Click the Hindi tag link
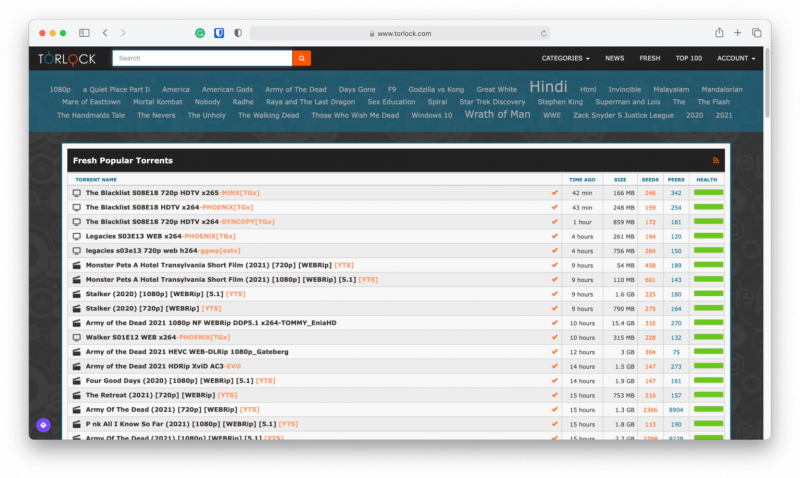800x478 pixels. click(x=548, y=87)
